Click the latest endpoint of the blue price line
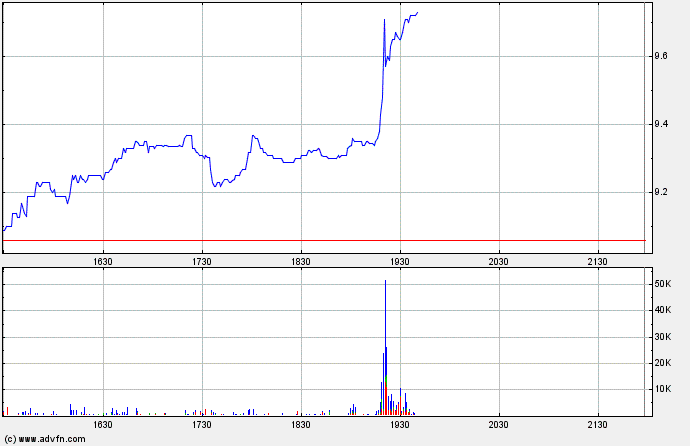 (x=417, y=13)
